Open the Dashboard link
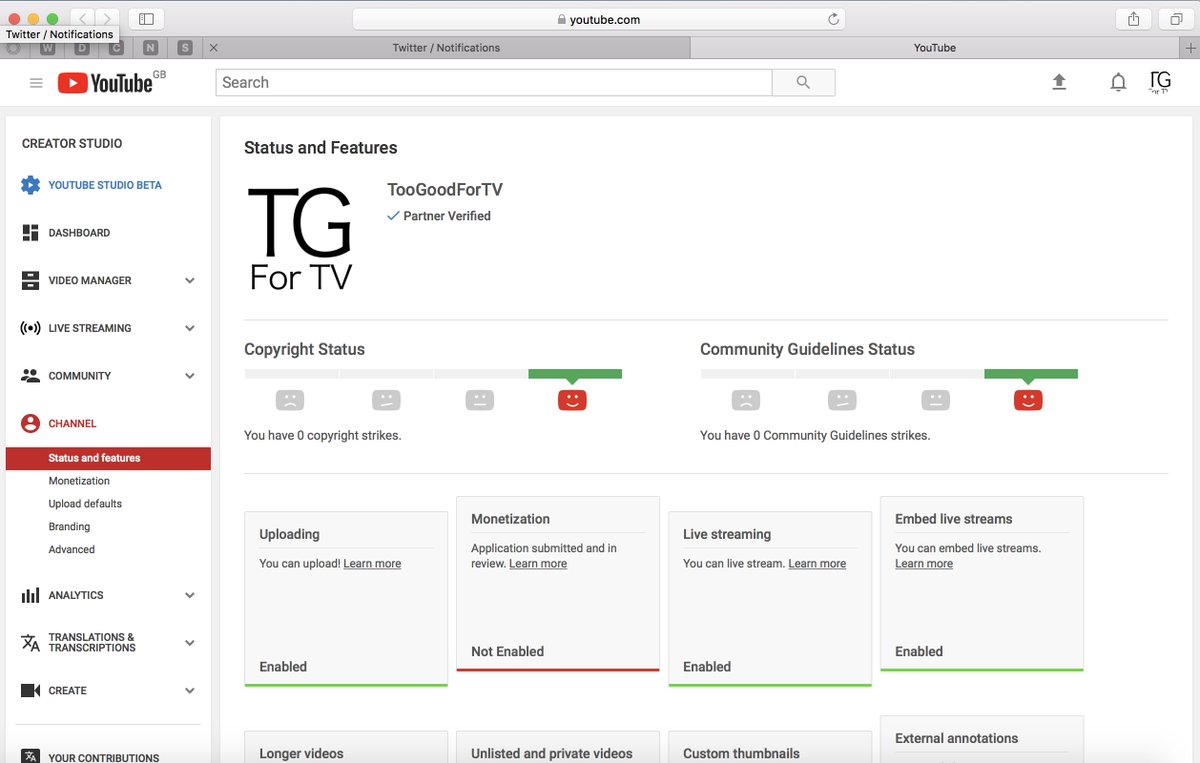1200x763 pixels. [79, 233]
